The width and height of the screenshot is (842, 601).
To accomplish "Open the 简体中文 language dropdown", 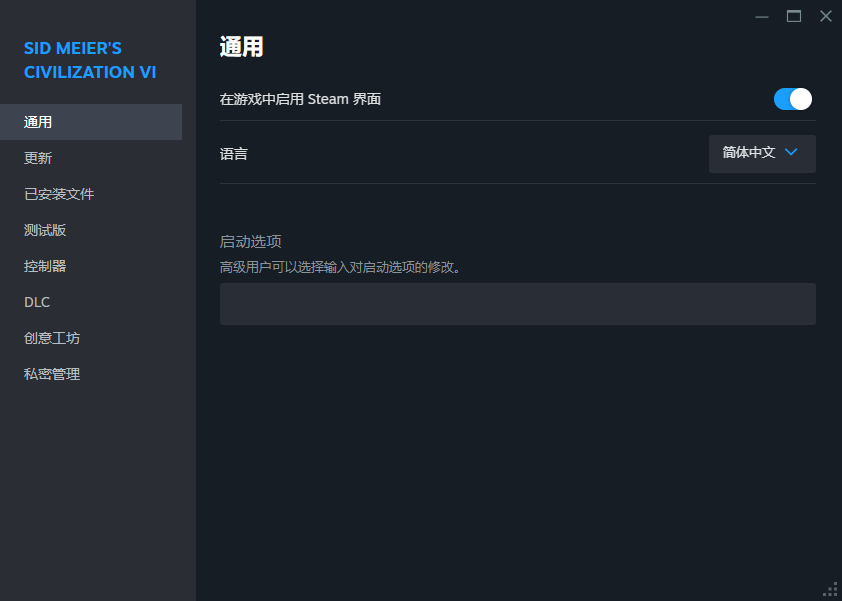I will coord(762,154).
